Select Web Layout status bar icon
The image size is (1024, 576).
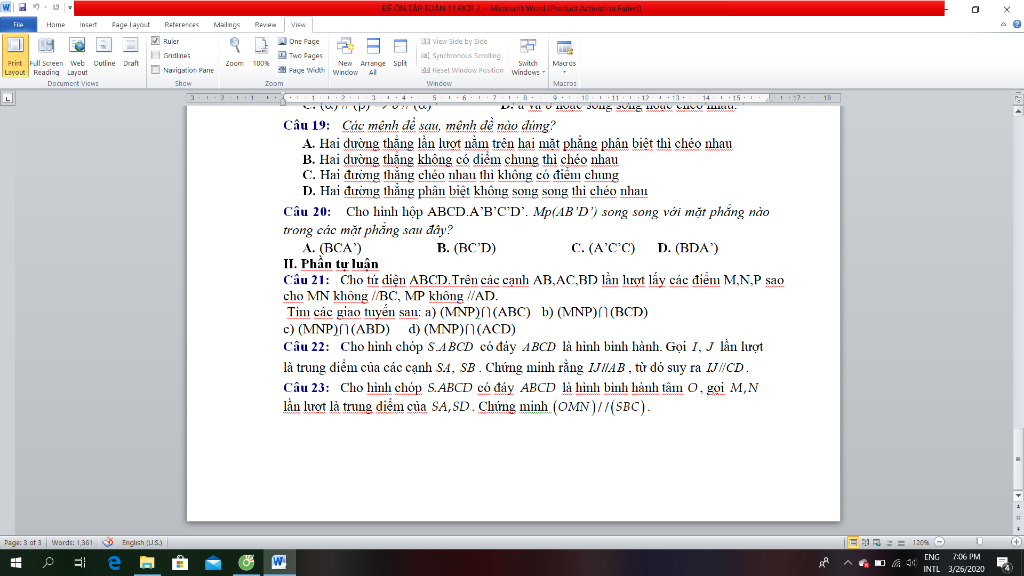(877, 542)
